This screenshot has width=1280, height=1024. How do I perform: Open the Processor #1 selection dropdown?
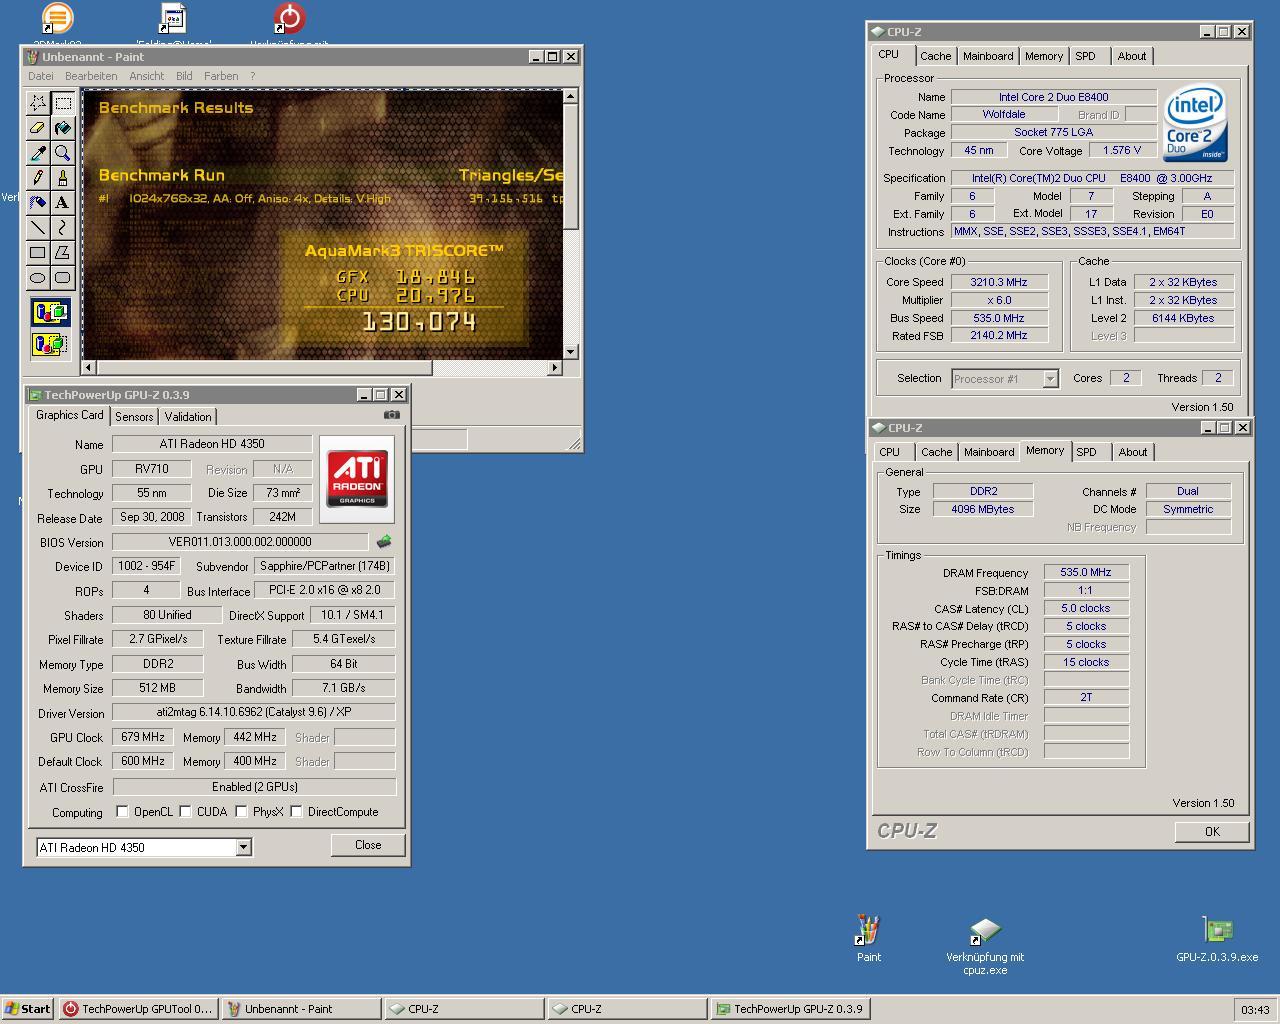tap(1050, 379)
